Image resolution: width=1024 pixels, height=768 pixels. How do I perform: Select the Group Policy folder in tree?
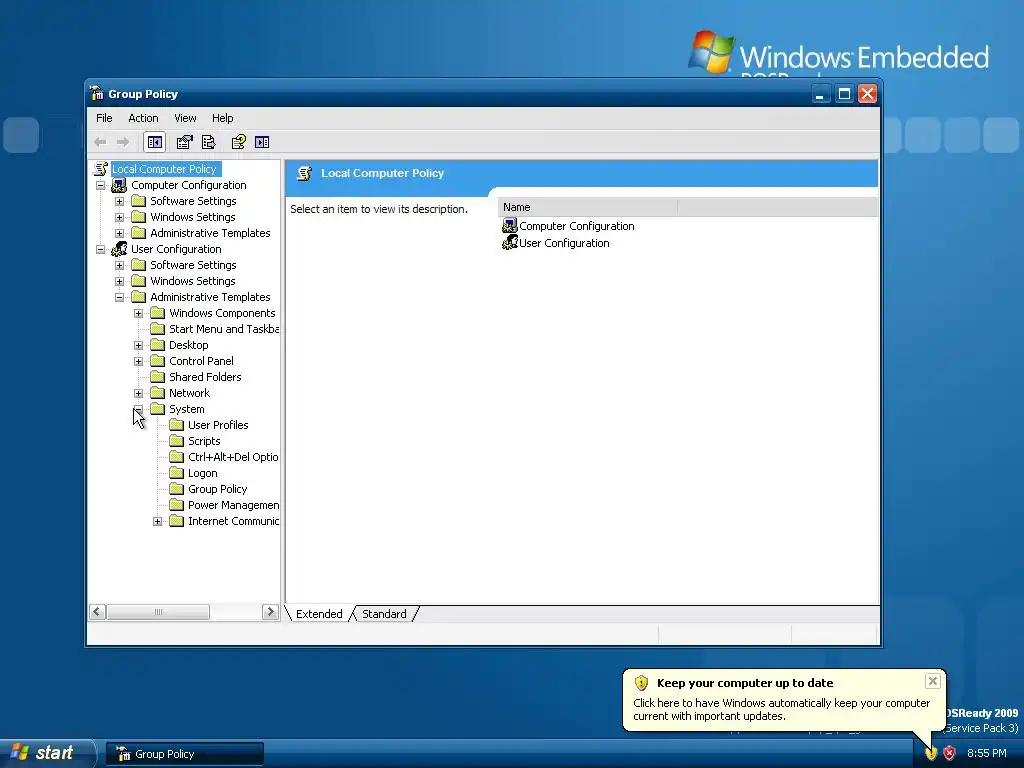point(217,489)
